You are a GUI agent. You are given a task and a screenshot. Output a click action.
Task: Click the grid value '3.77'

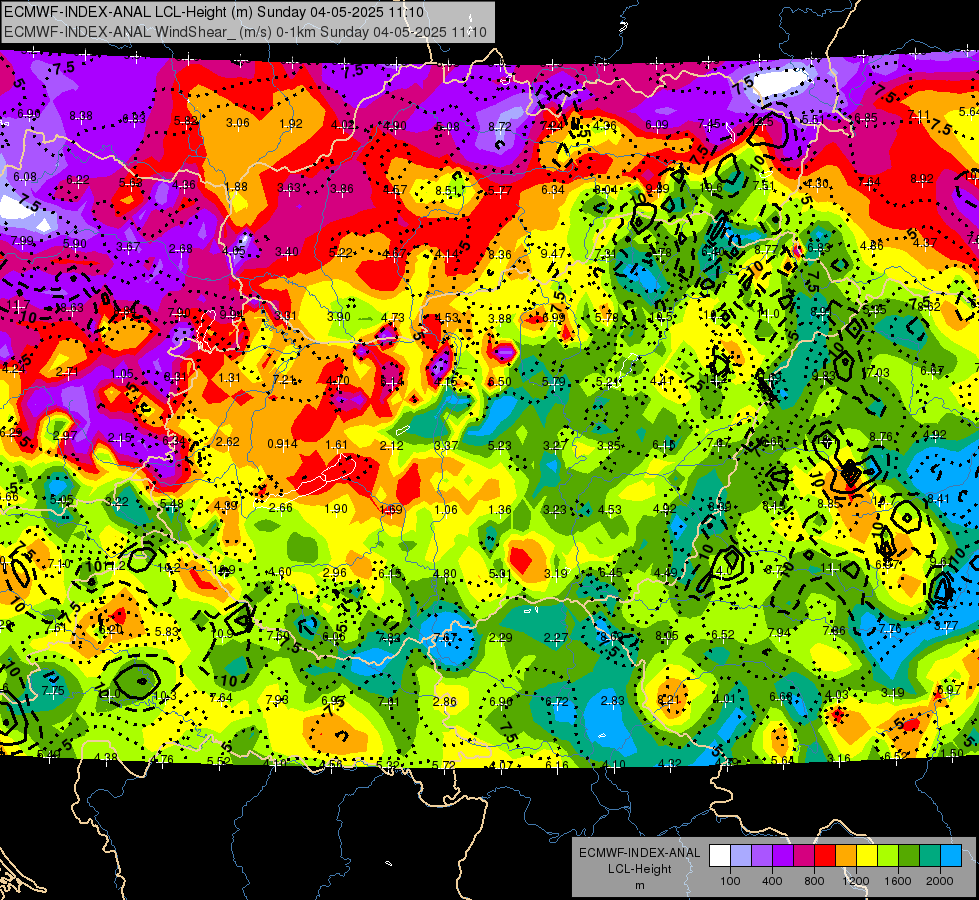(x=947, y=626)
